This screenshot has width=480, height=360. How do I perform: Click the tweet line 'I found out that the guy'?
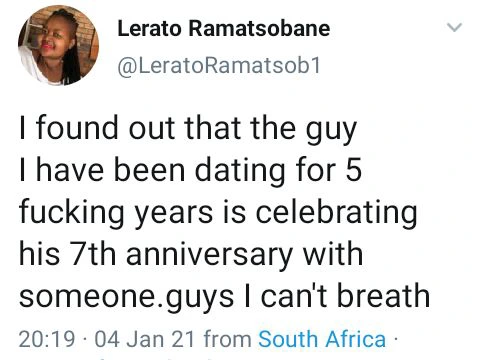(188, 129)
